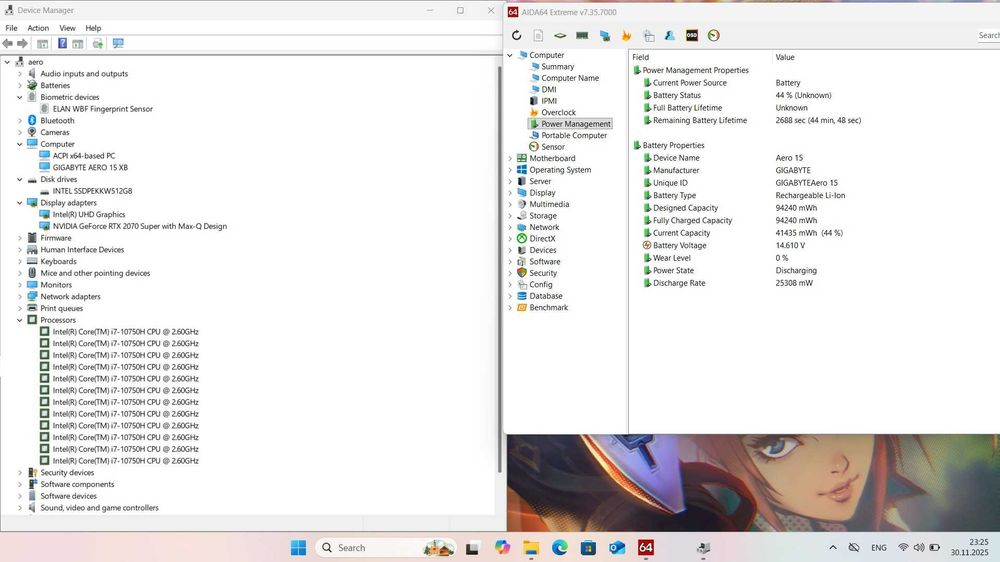Click the battery icon in system tray
The width and height of the screenshot is (1000, 562).
[935, 547]
